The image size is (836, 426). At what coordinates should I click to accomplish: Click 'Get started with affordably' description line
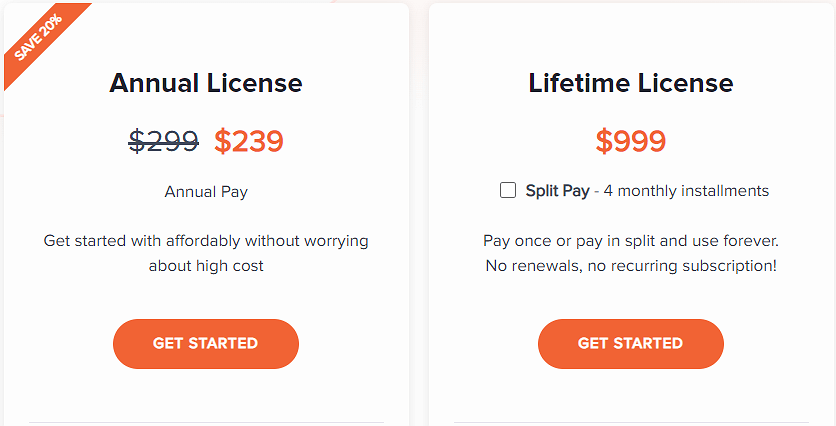point(206,241)
